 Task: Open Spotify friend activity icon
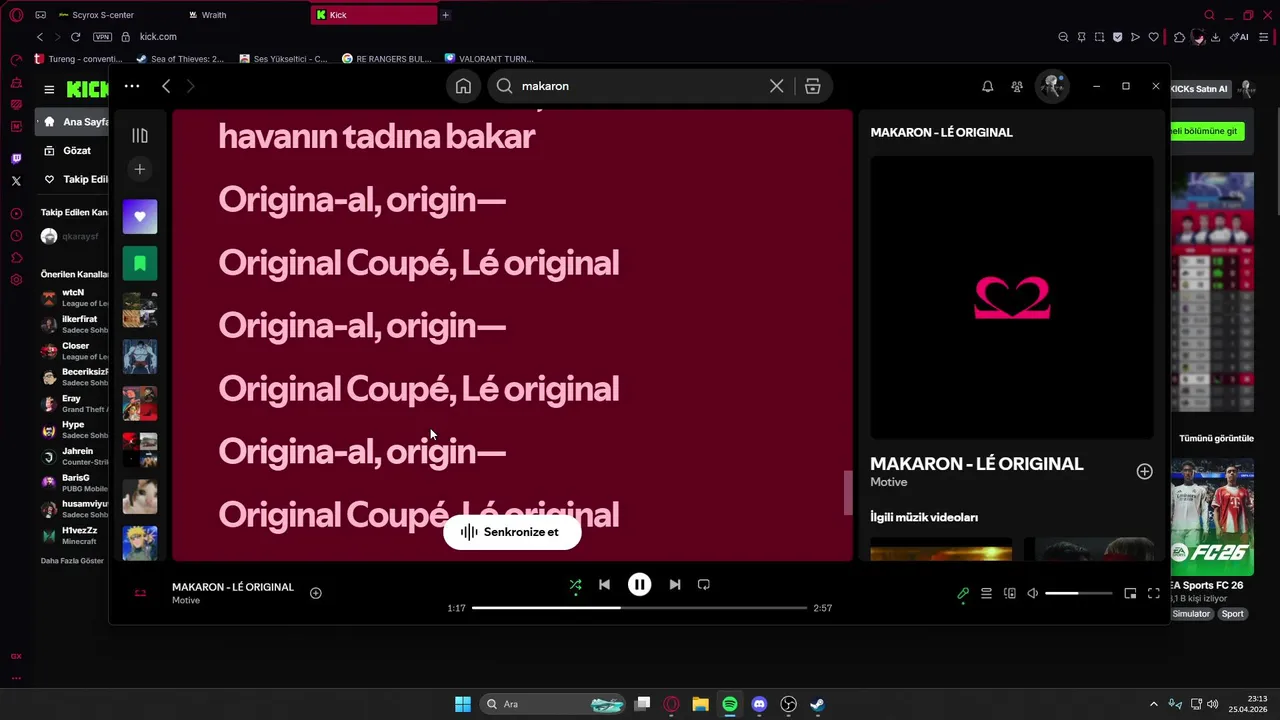[1017, 86]
